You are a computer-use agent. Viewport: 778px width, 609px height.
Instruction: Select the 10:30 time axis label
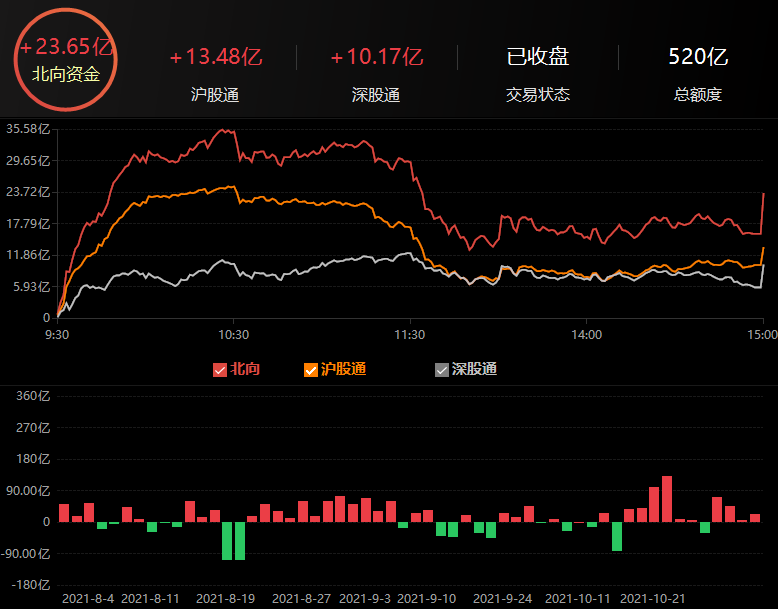click(x=233, y=335)
